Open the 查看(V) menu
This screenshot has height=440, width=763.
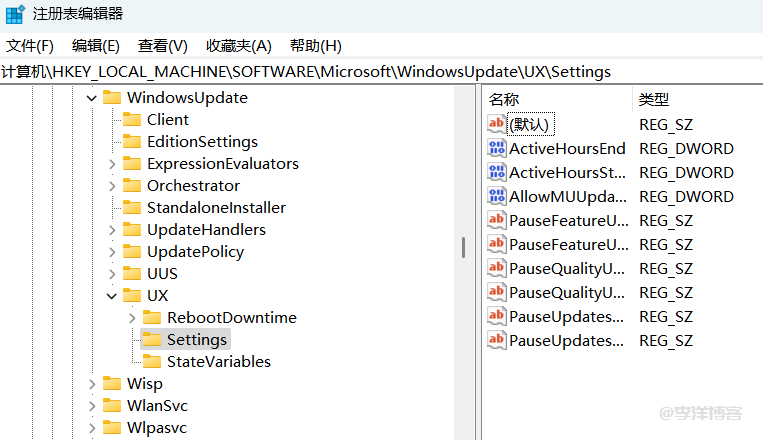tap(162, 46)
